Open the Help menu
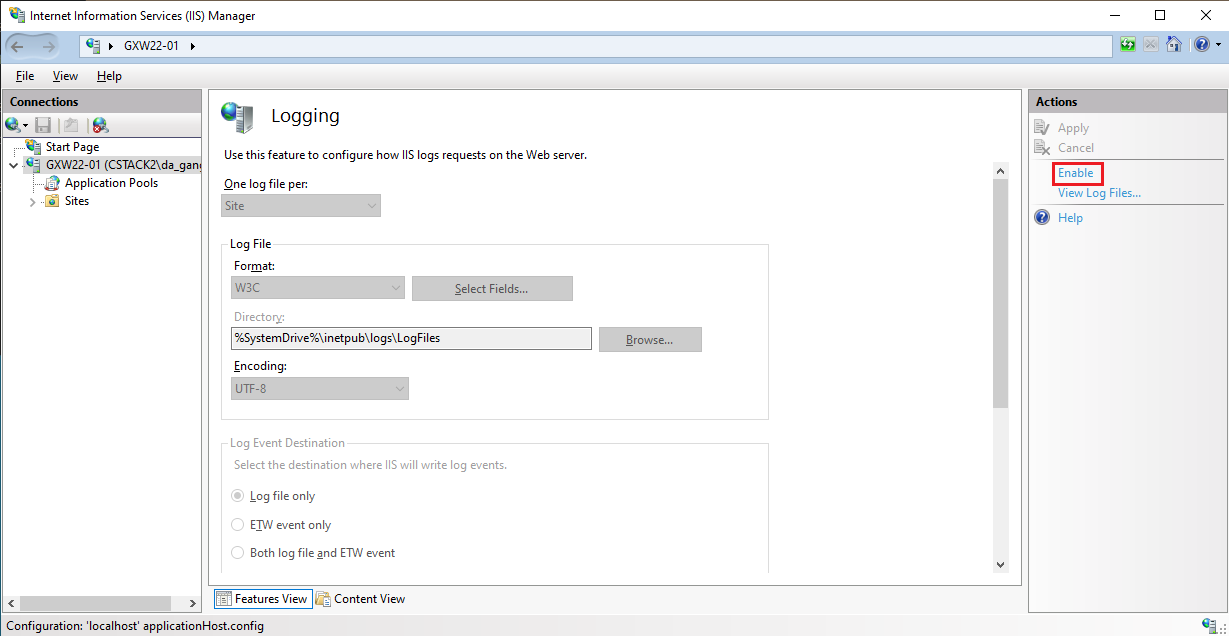 109,76
